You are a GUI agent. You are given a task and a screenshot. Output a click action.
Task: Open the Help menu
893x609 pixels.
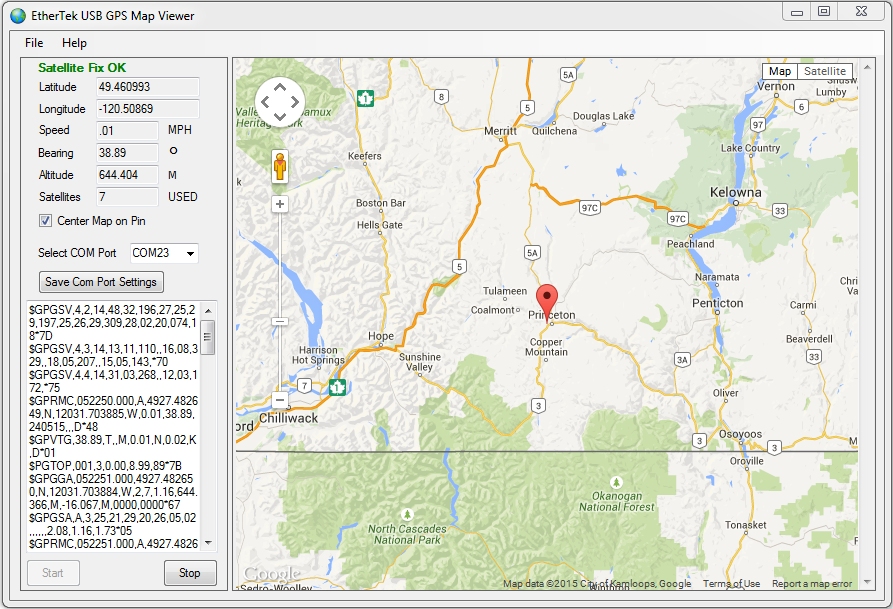click(74, 43)
